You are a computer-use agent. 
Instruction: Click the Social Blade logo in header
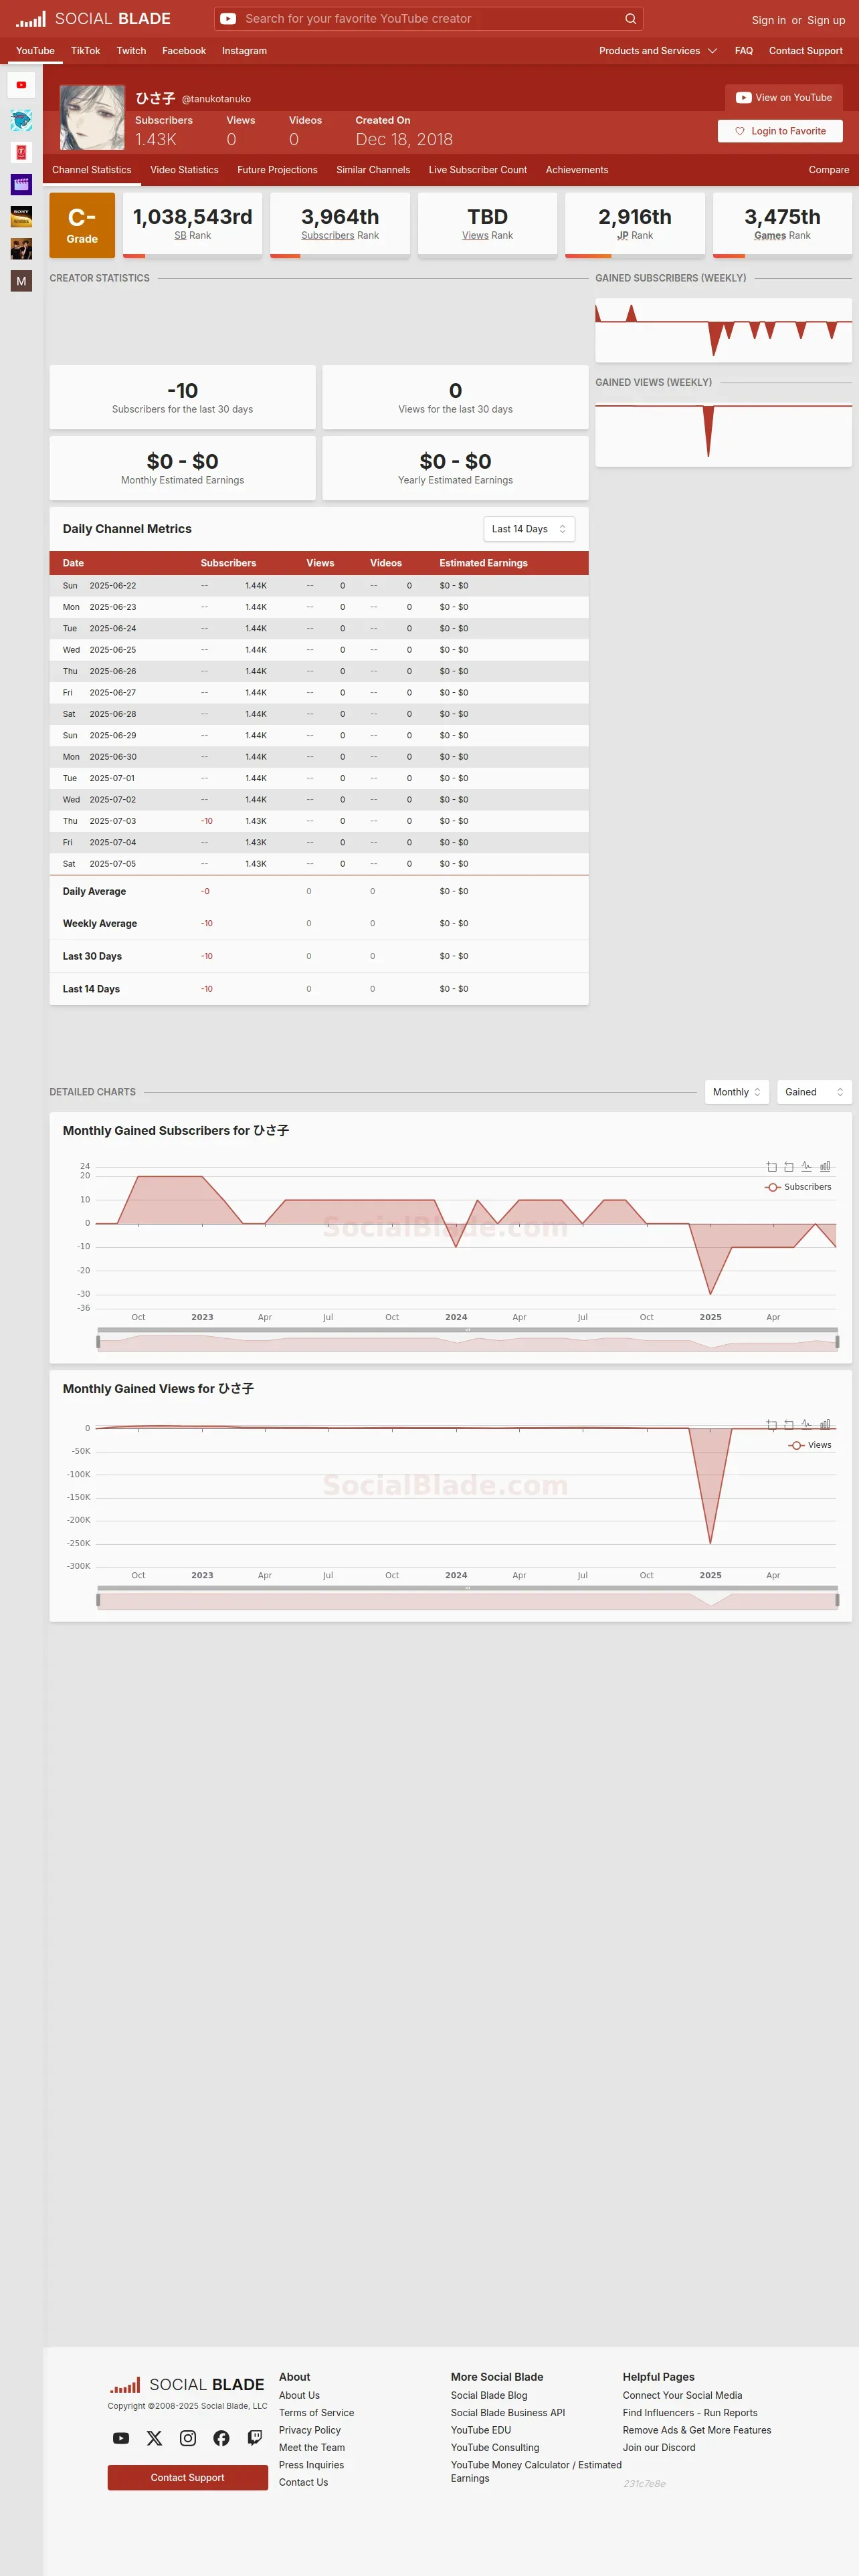(x=93, y=19)
